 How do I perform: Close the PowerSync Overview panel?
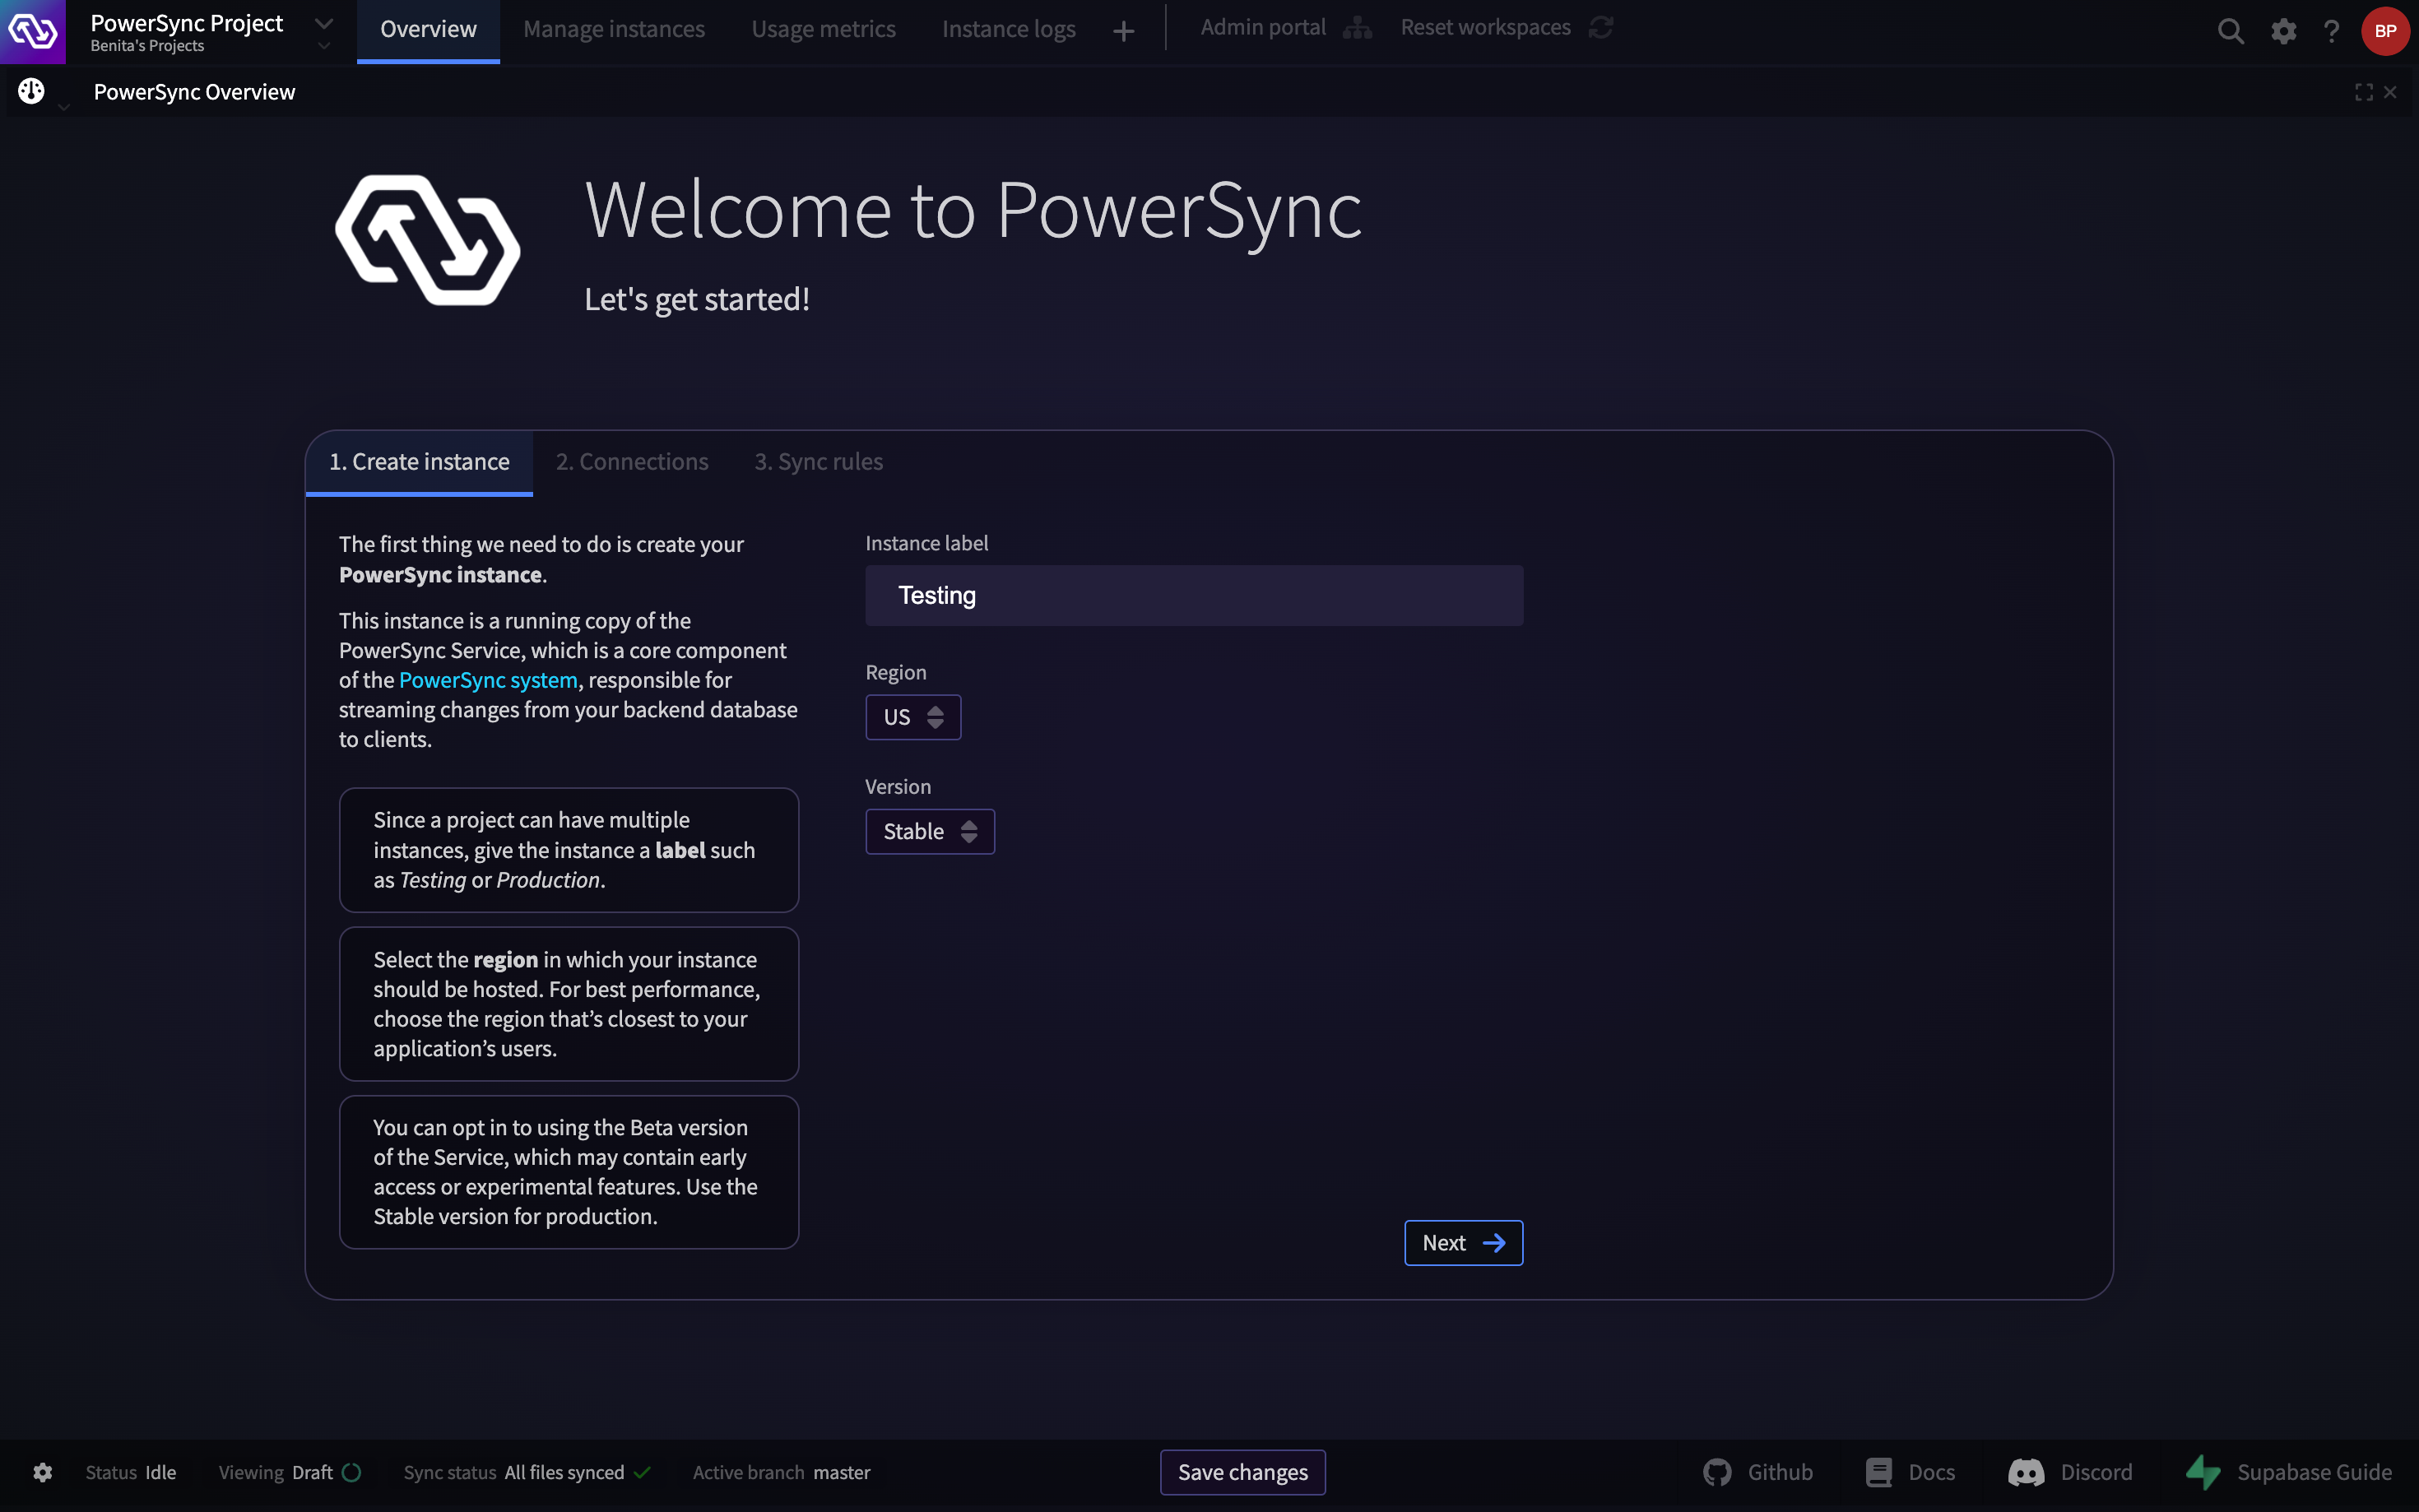pos(2390,92)
